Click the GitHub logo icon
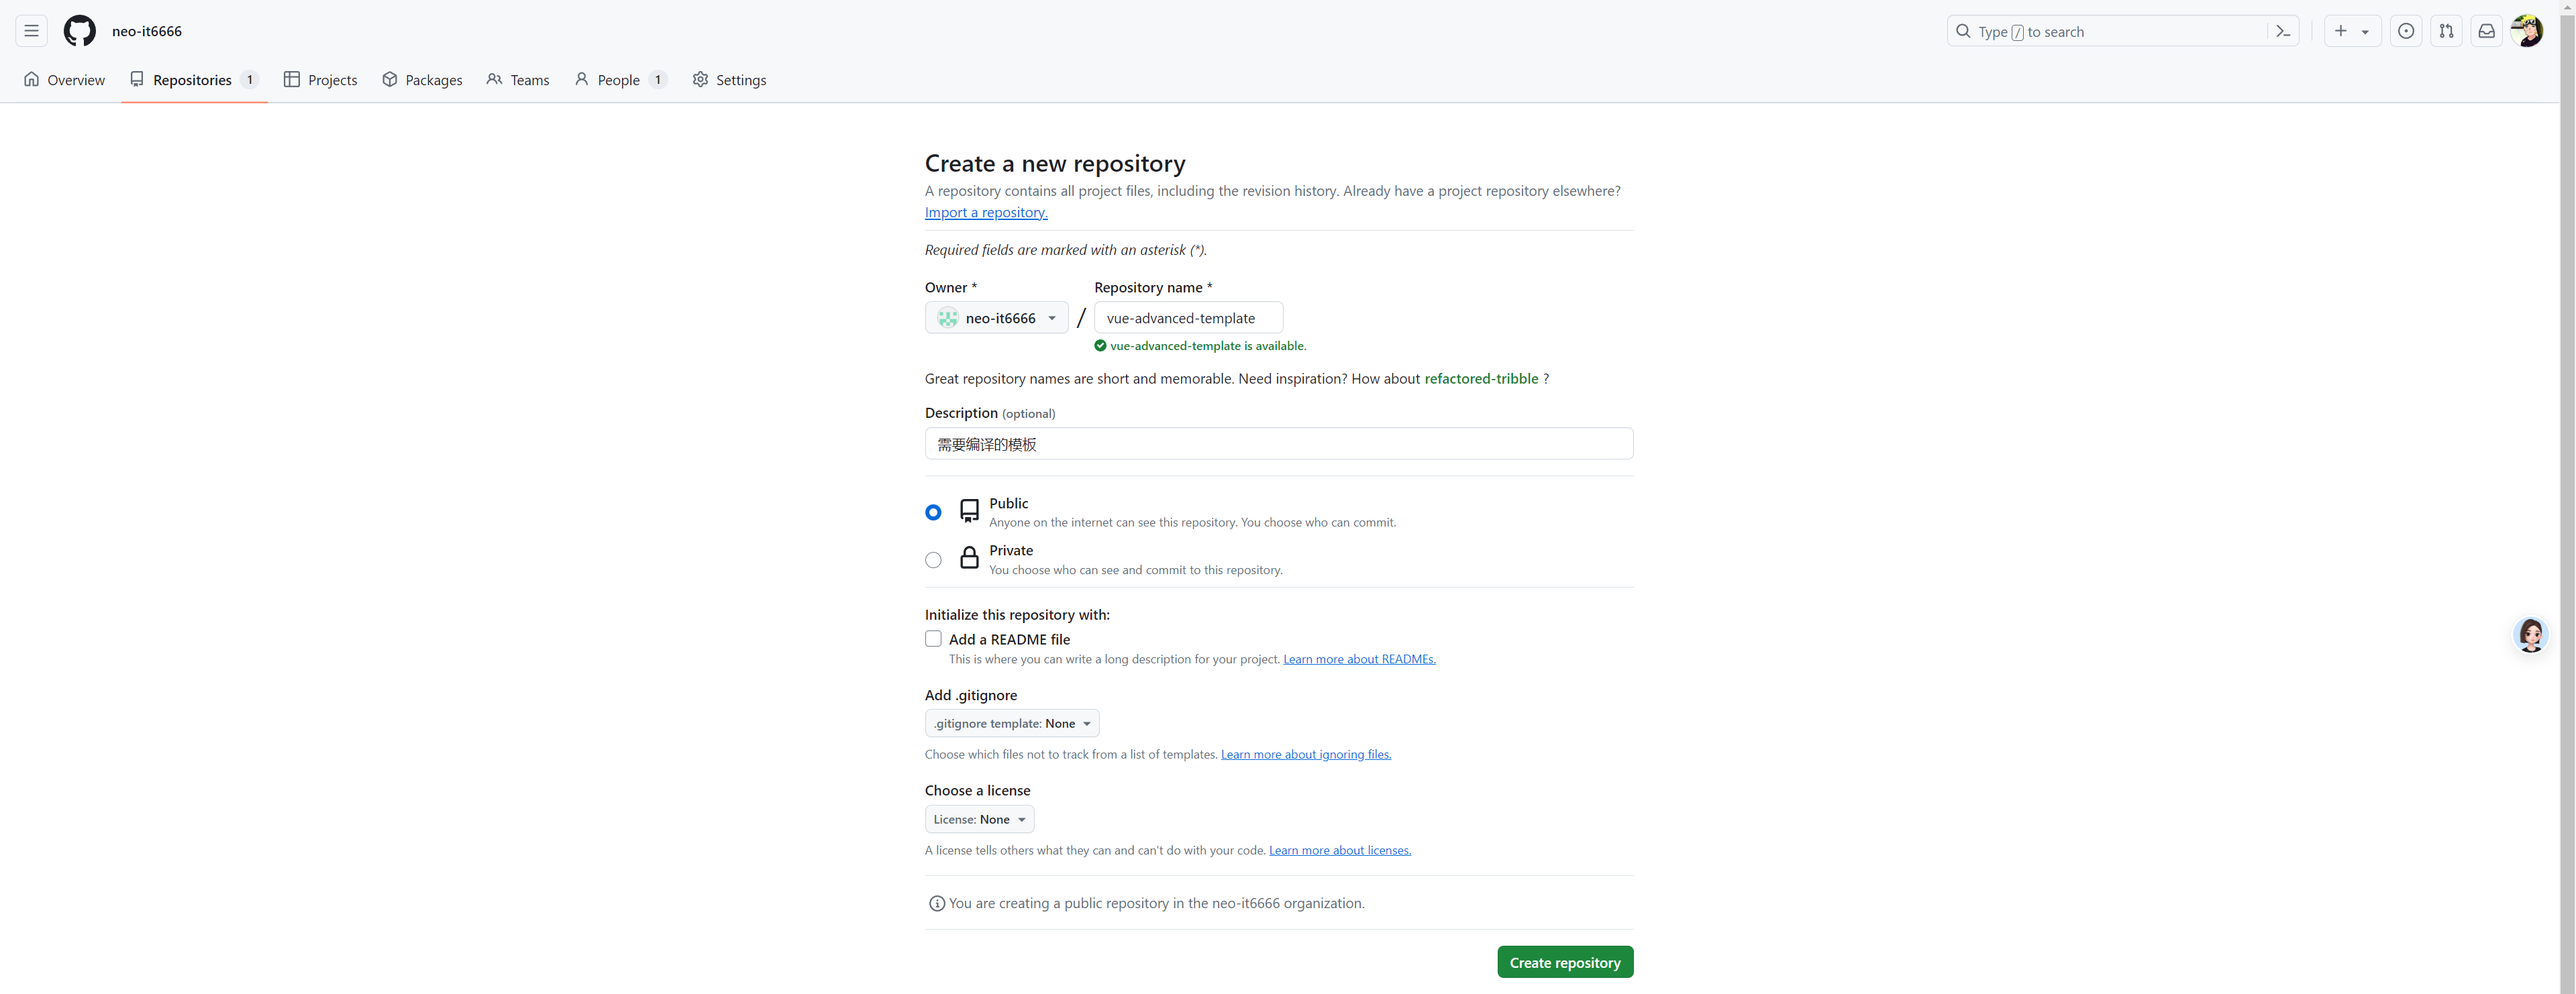 point(80,31)
